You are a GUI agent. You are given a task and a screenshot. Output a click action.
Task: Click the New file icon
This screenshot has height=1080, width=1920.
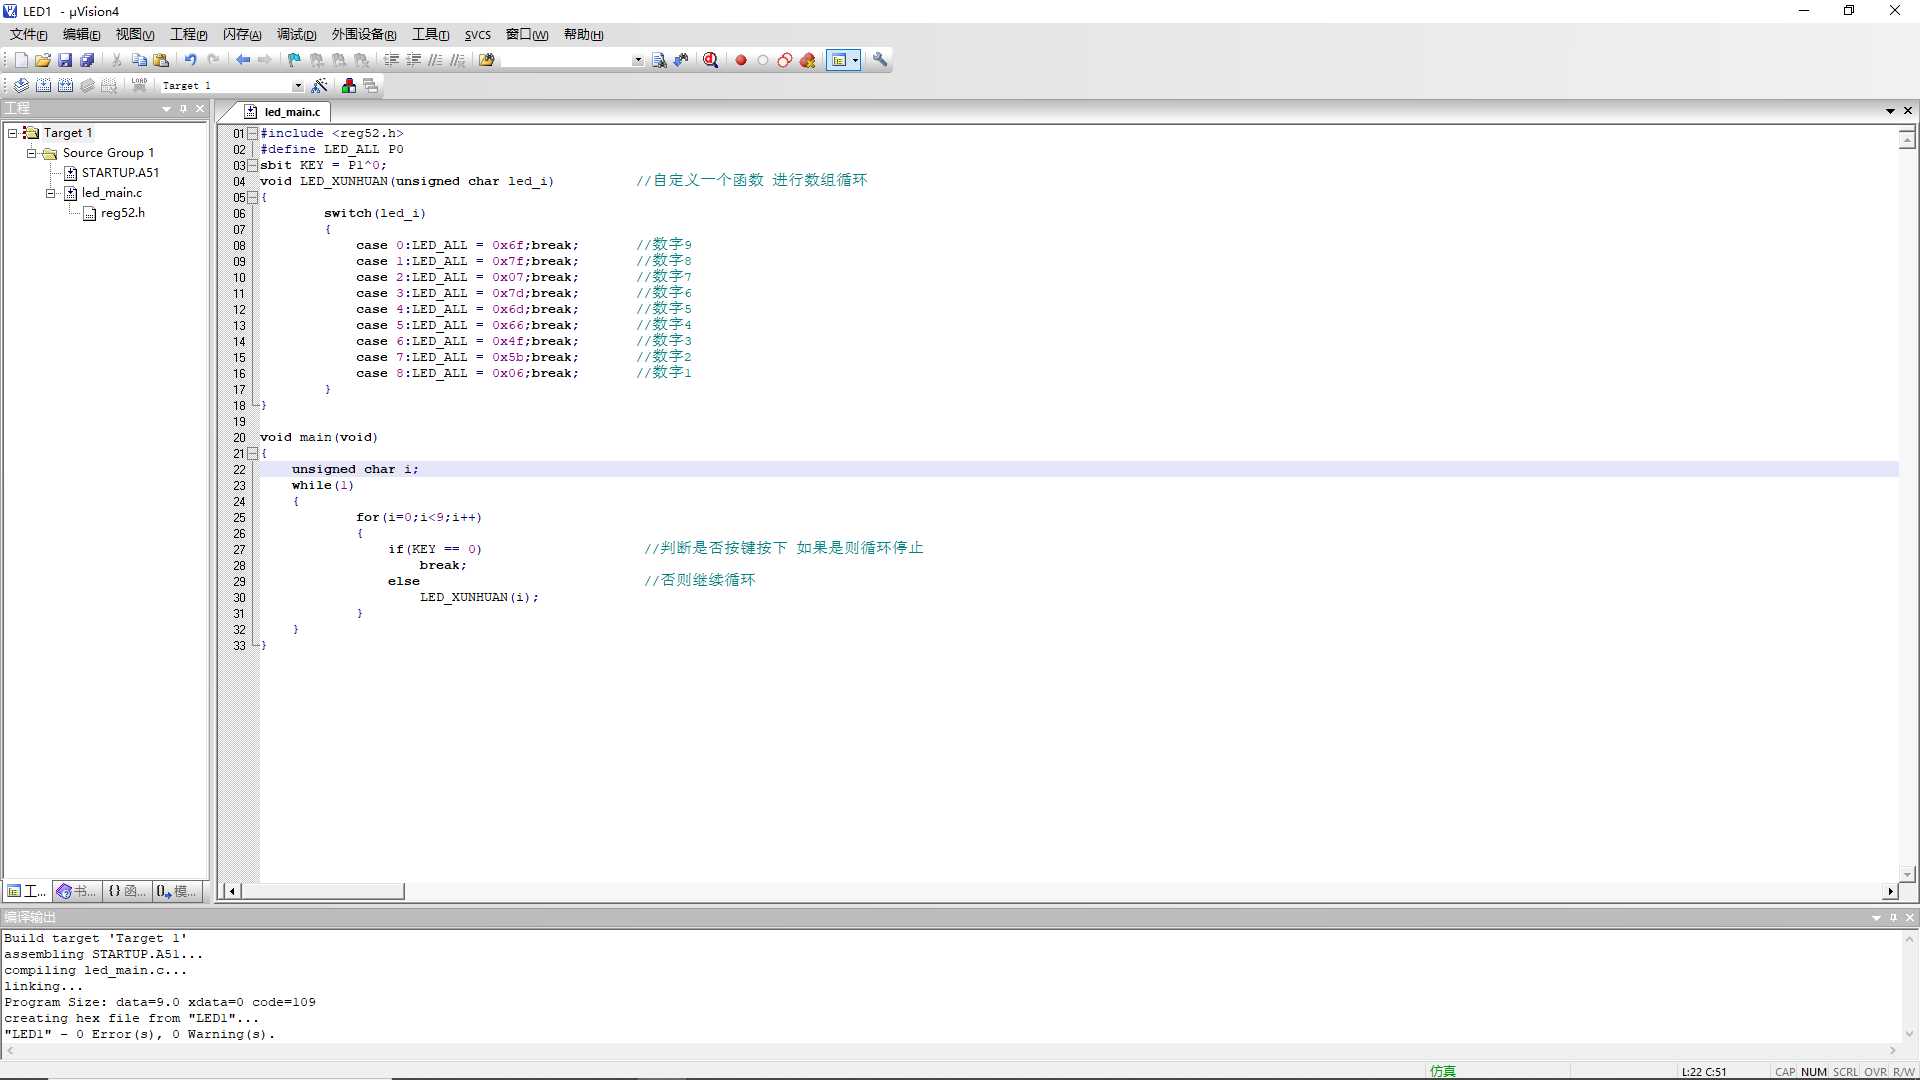(x=21, y=60)
